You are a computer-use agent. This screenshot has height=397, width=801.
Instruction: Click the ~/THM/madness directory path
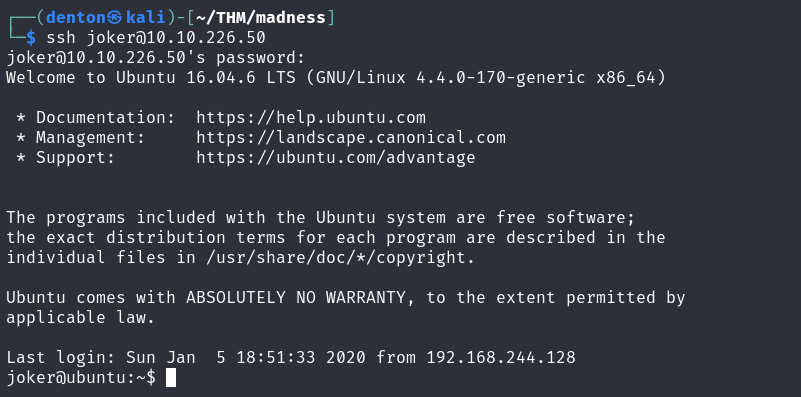(x=261, y=18)
